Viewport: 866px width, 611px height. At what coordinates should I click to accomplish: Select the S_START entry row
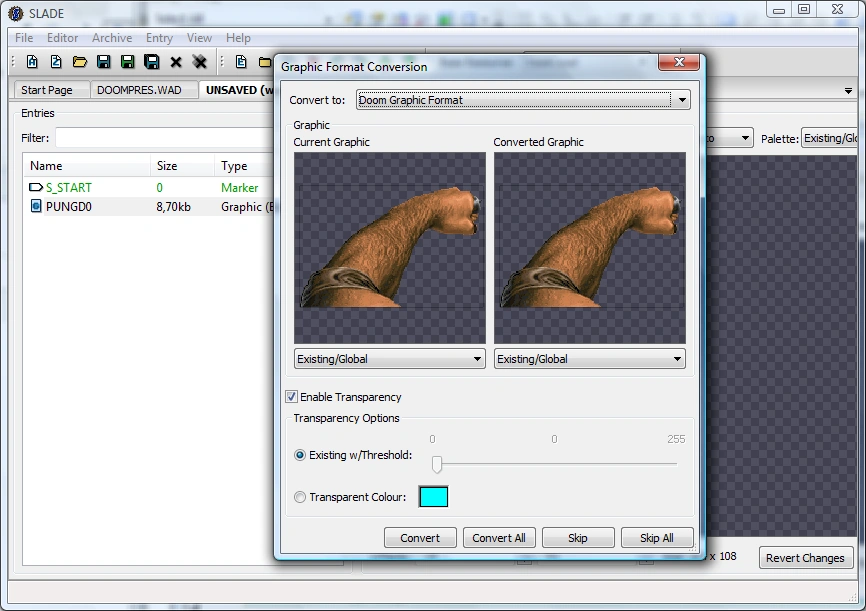149,187
